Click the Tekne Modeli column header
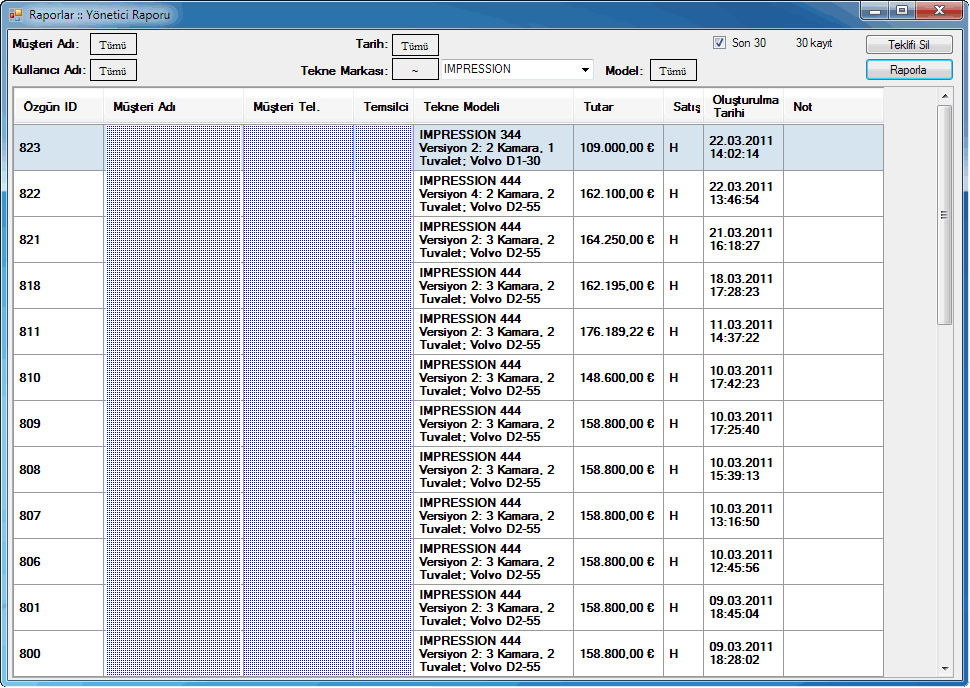Viewport: 970px width, 688px height. (x=493, y=106)
